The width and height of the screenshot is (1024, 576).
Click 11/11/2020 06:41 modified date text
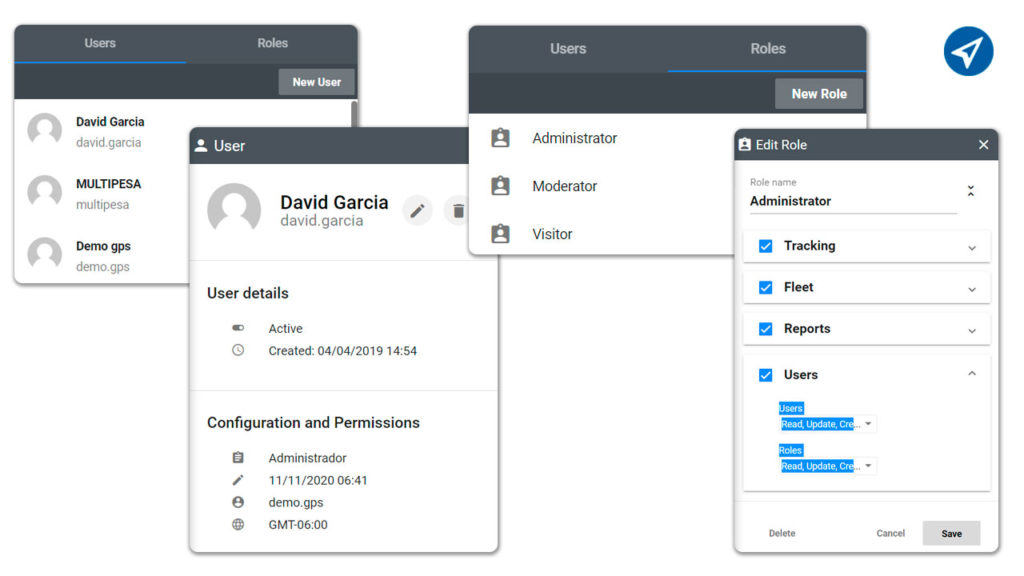318,480
